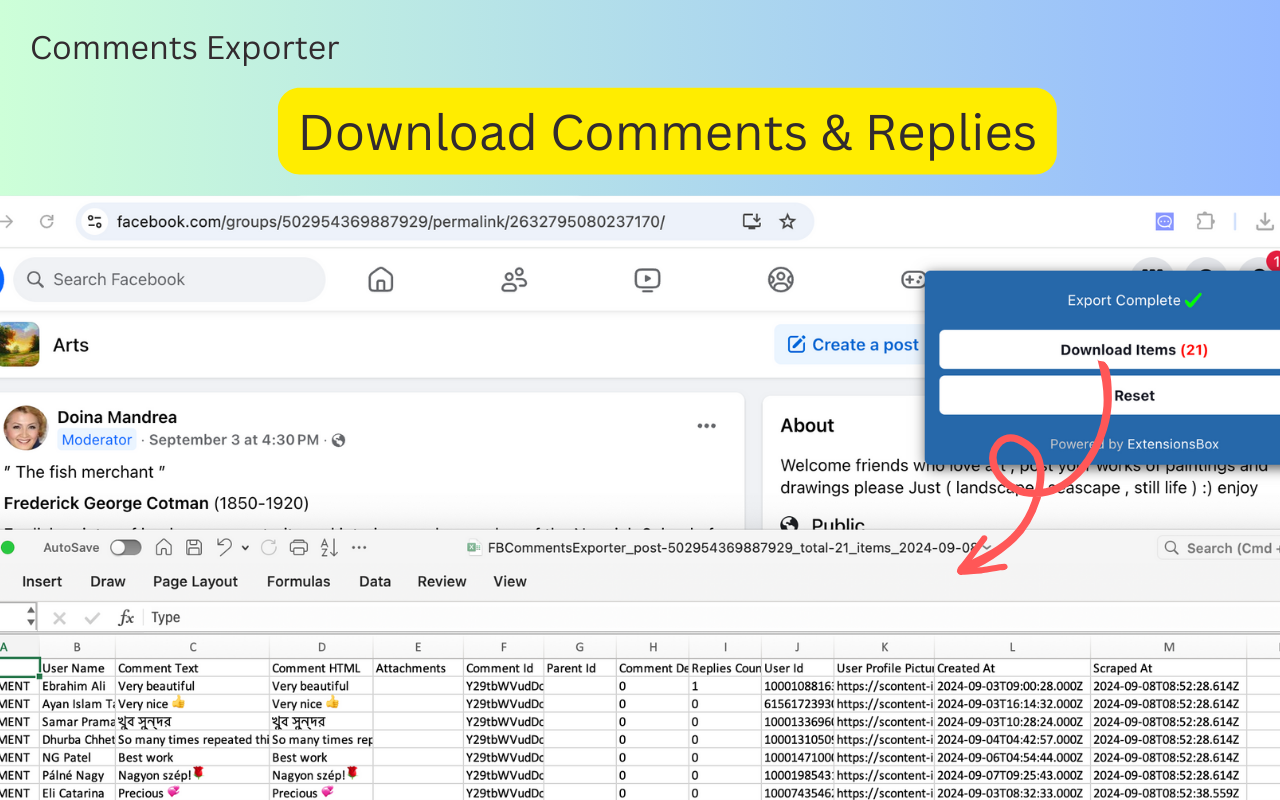Open the three-dot menu on Doina Mandrea's post
The width and height of the screenshot is (1280, 800).
pyautogui.click(x=707, y=426)
